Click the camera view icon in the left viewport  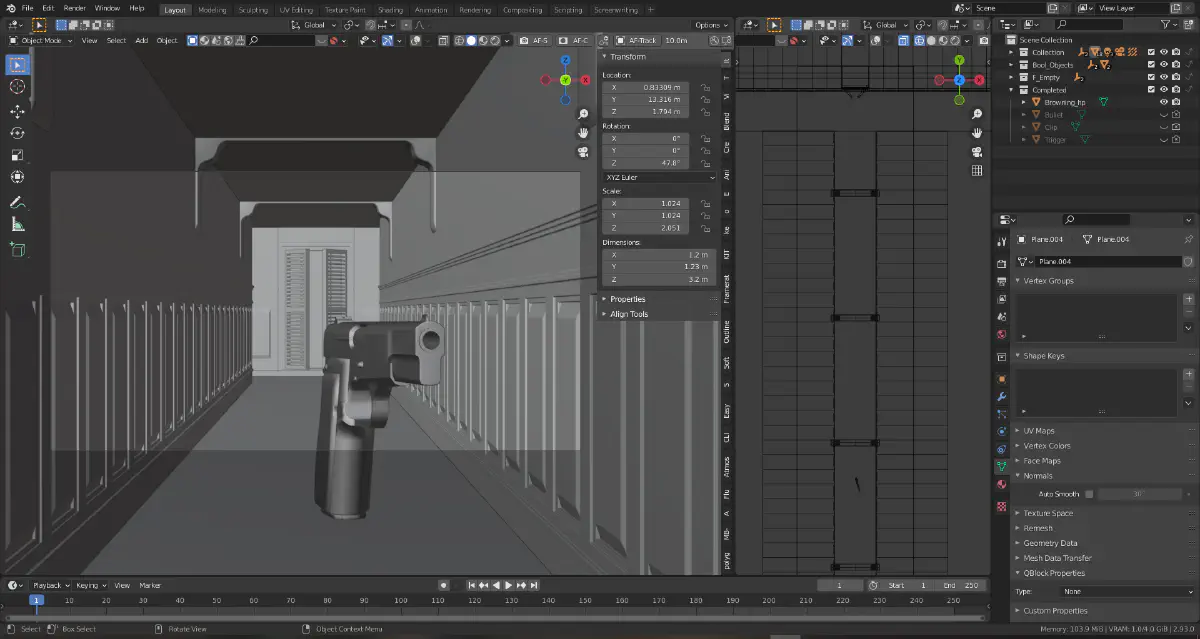tap(582, 153)
